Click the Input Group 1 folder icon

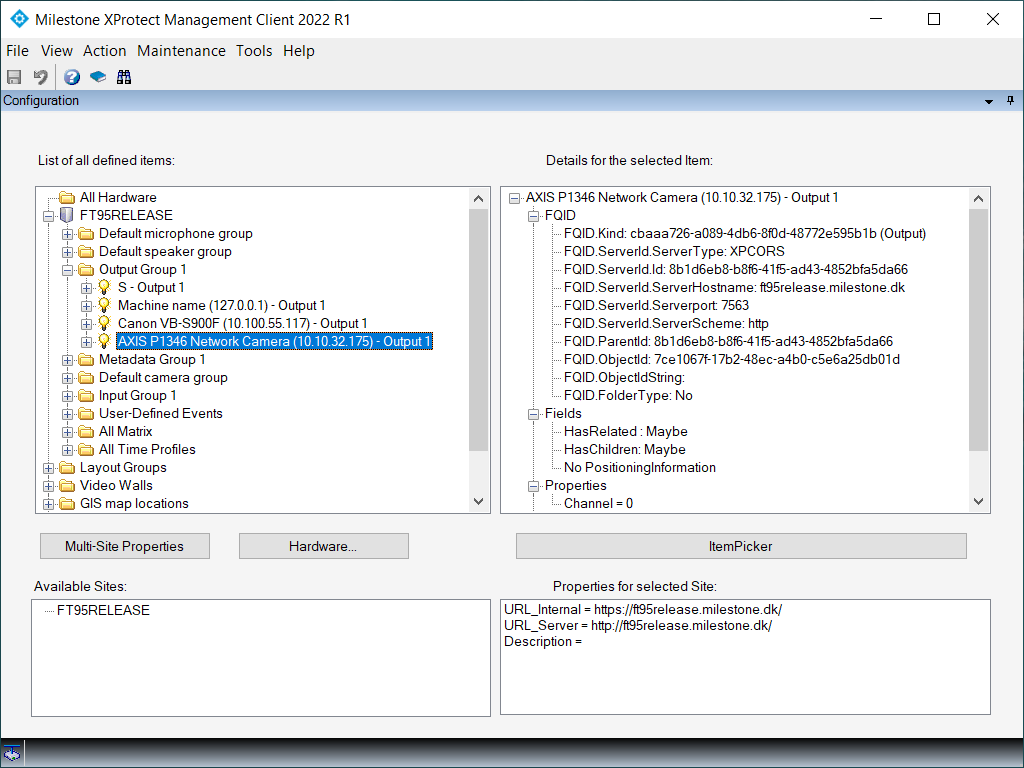tap(86, 395)
